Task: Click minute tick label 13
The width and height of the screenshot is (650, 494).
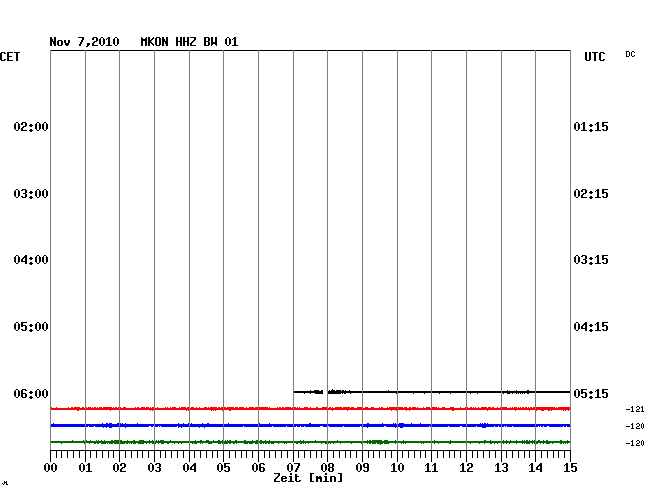Action: click(501, 468)
